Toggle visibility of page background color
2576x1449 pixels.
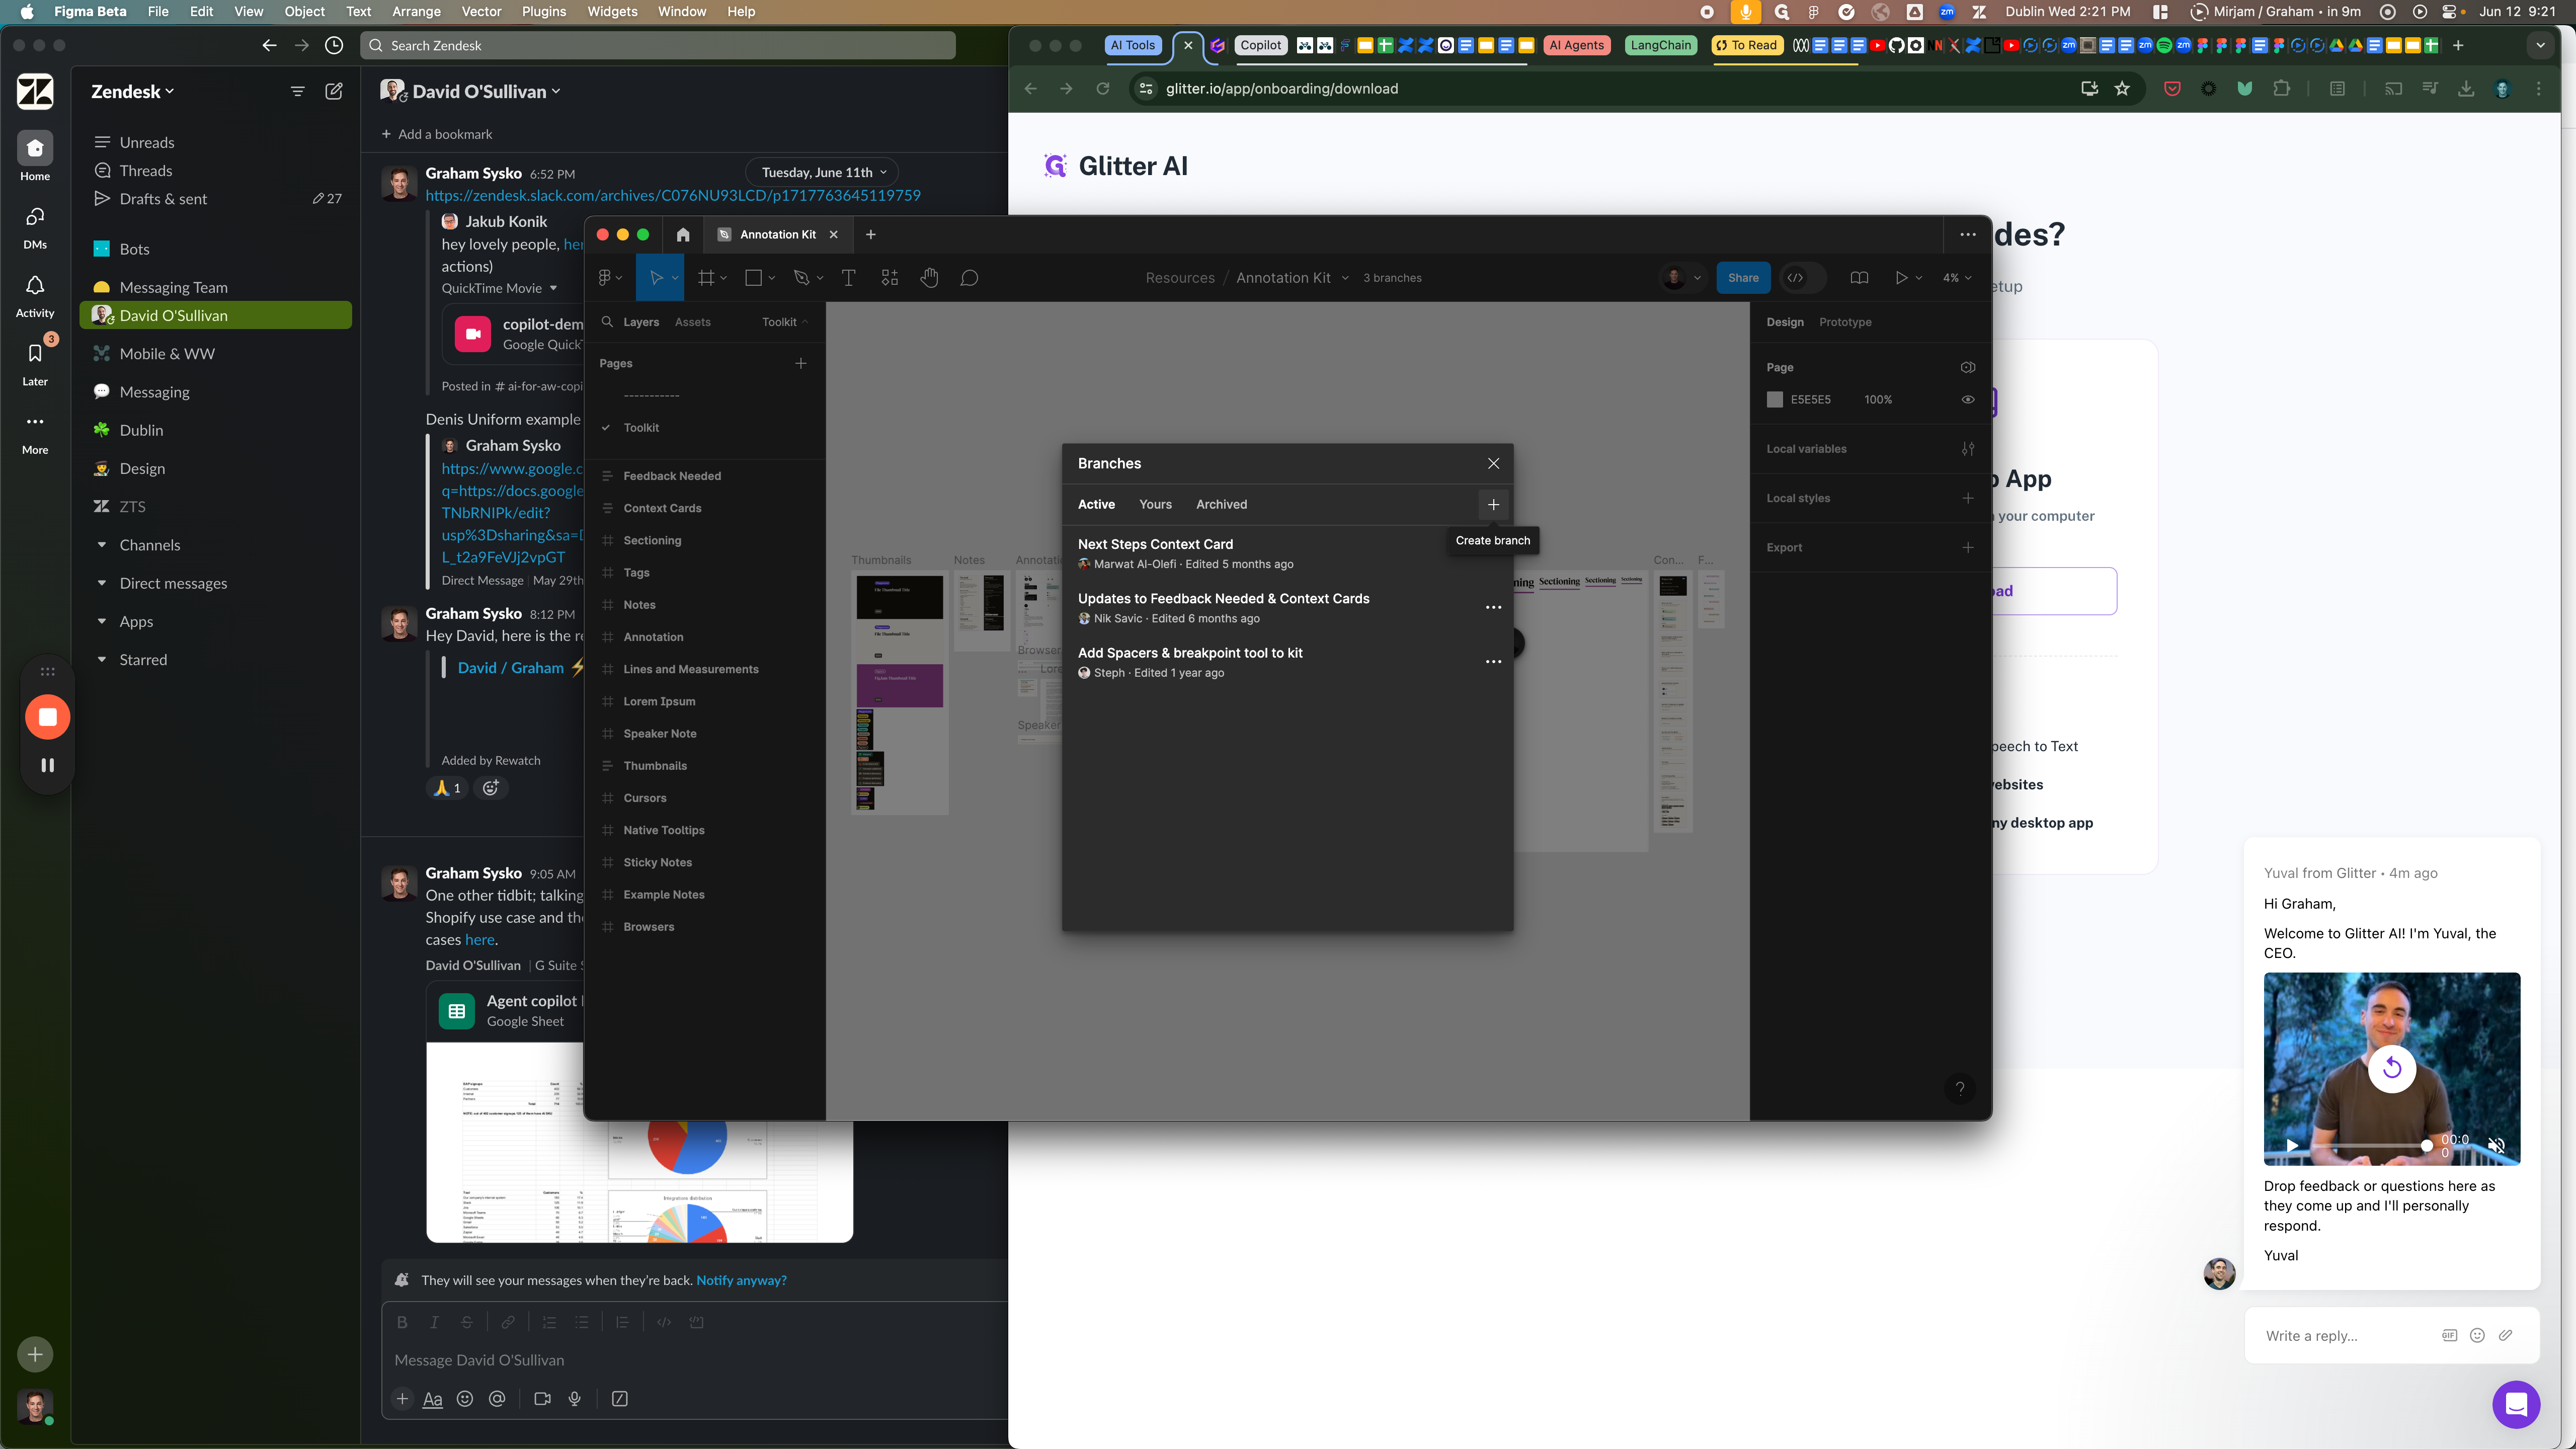[1968, 399]
